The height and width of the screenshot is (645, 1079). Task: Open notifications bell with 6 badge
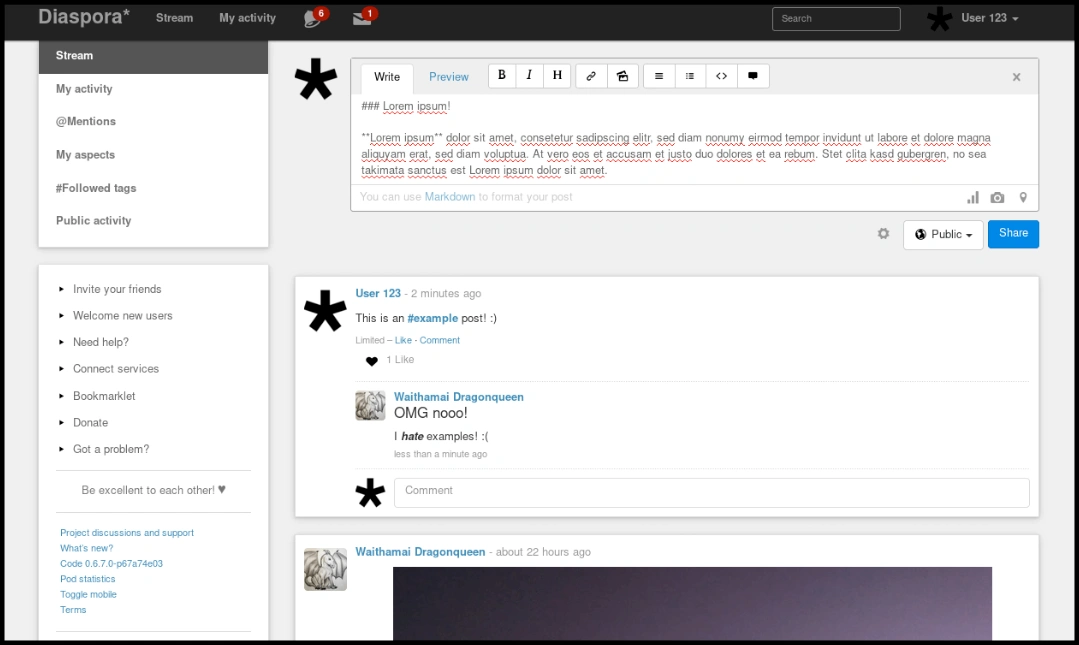point(313,18)
